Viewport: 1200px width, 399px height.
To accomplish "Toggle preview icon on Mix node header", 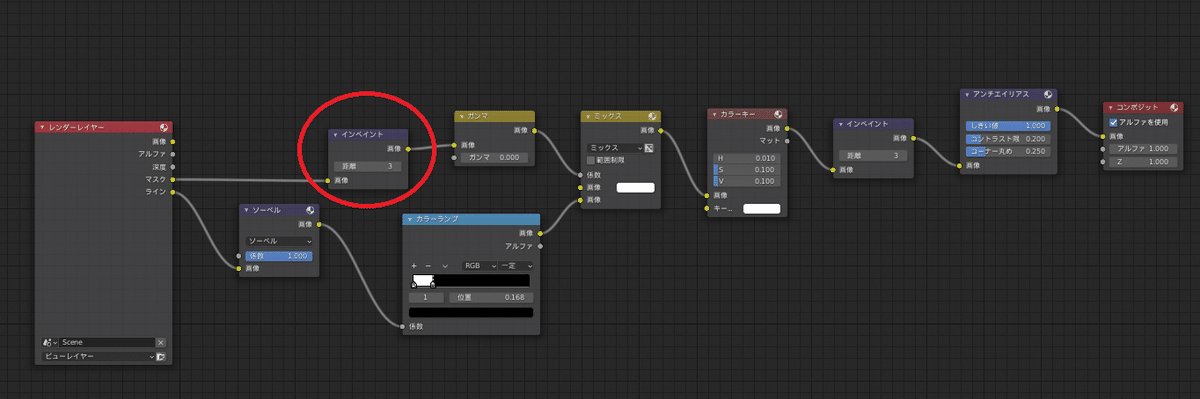I will point(651,117).
